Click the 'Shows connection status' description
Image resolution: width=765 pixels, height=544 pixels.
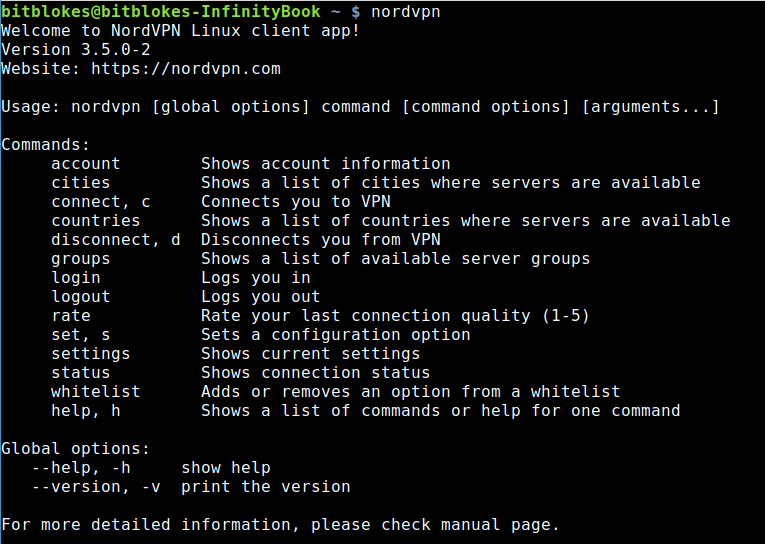pos(316,373)
